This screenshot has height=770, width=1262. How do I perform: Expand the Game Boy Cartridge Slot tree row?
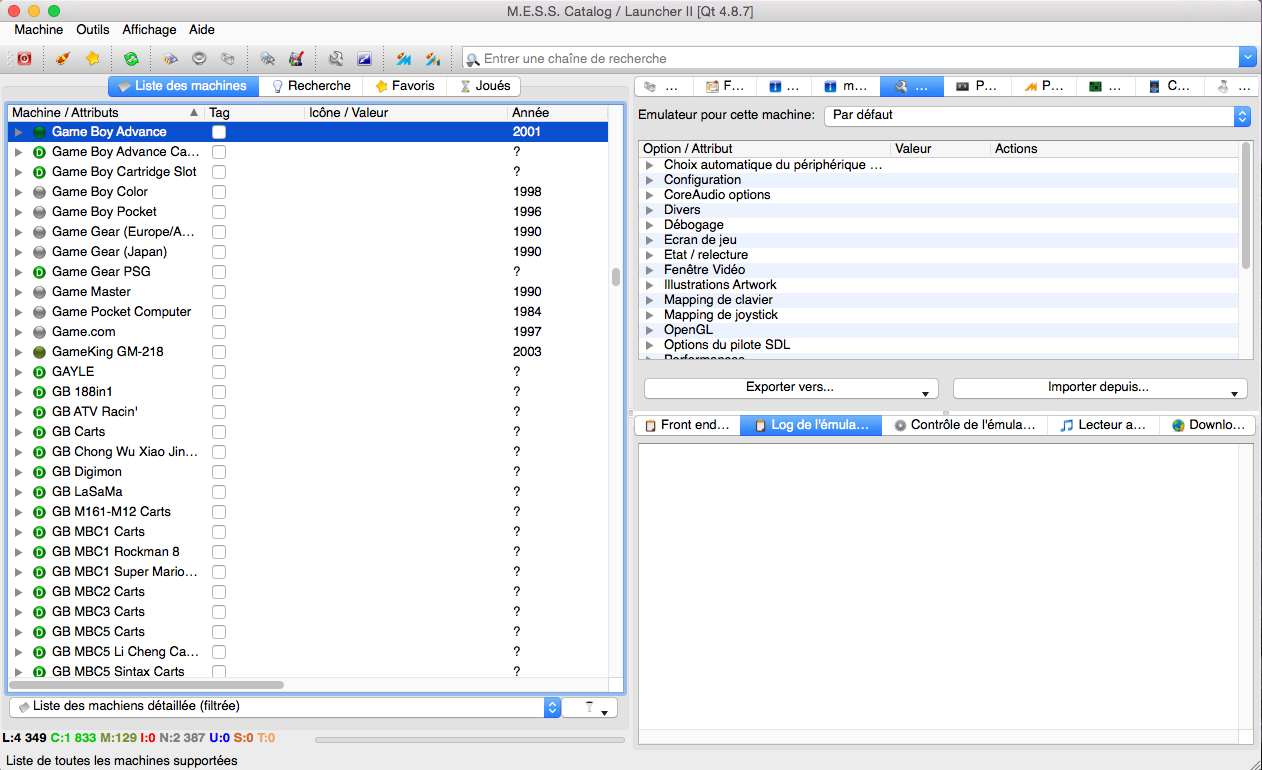pyautogui.click(x=18, y=172)
